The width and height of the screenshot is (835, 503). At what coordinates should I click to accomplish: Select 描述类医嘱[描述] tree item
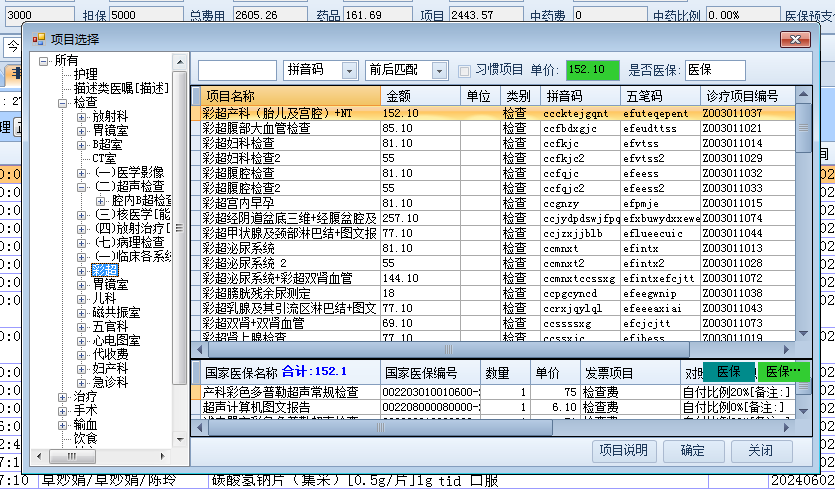(121, 88)
